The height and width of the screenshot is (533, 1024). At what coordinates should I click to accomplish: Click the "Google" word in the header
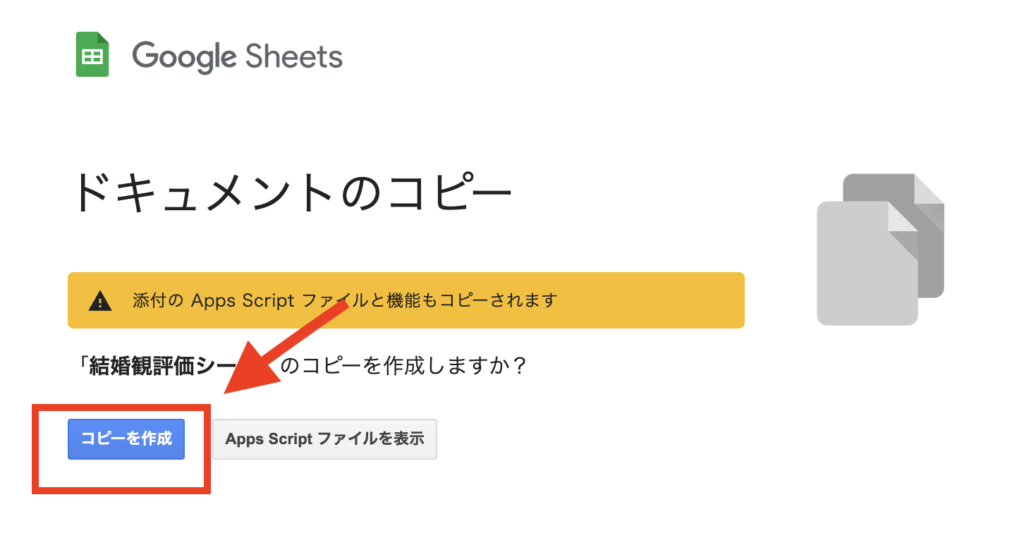tap(187, 56)
